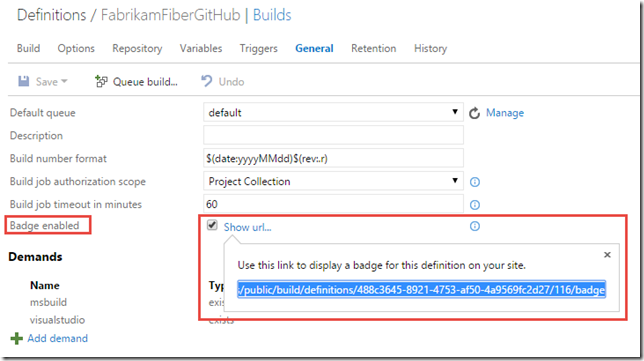The width and height of the screenshot is (644, 361).
Task: Click the msbuild demand name
Action: (x=48, y=302)
